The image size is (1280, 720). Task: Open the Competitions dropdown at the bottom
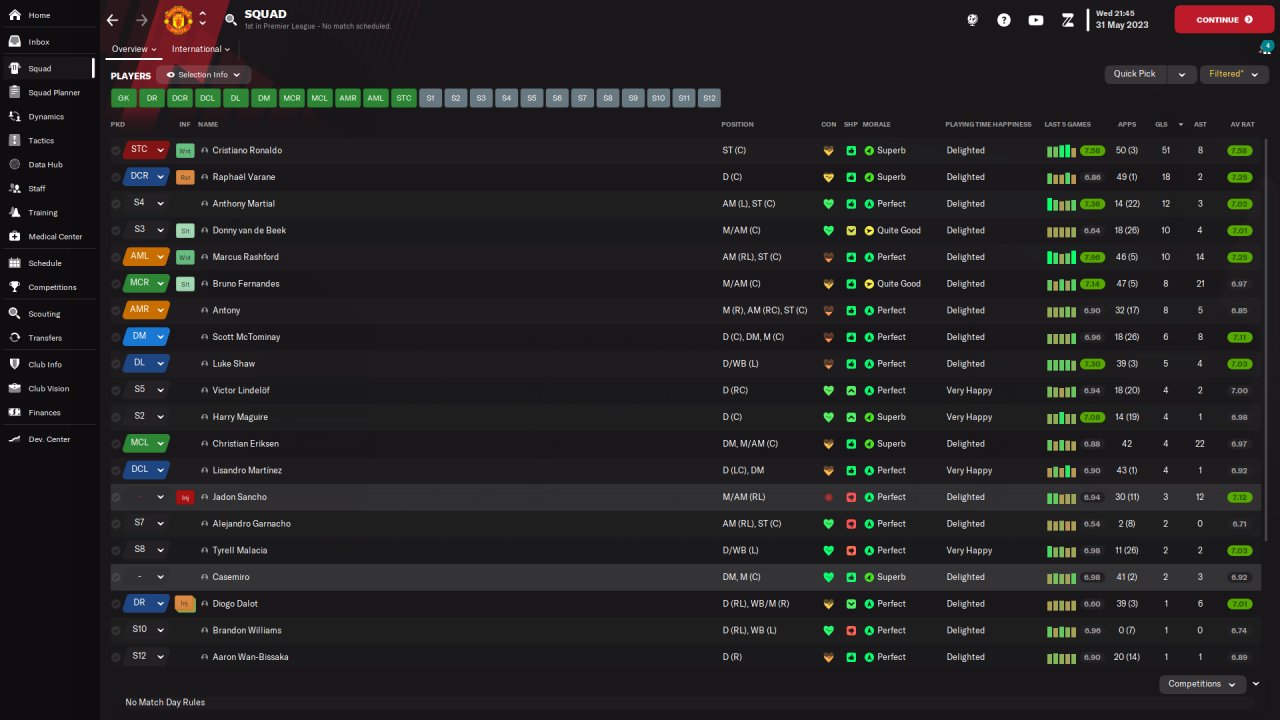pos(1201,684)
